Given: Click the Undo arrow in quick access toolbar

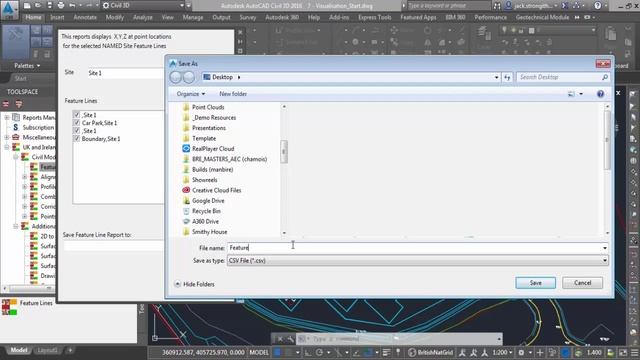Looking at the screenshot, I should (72, 6).
